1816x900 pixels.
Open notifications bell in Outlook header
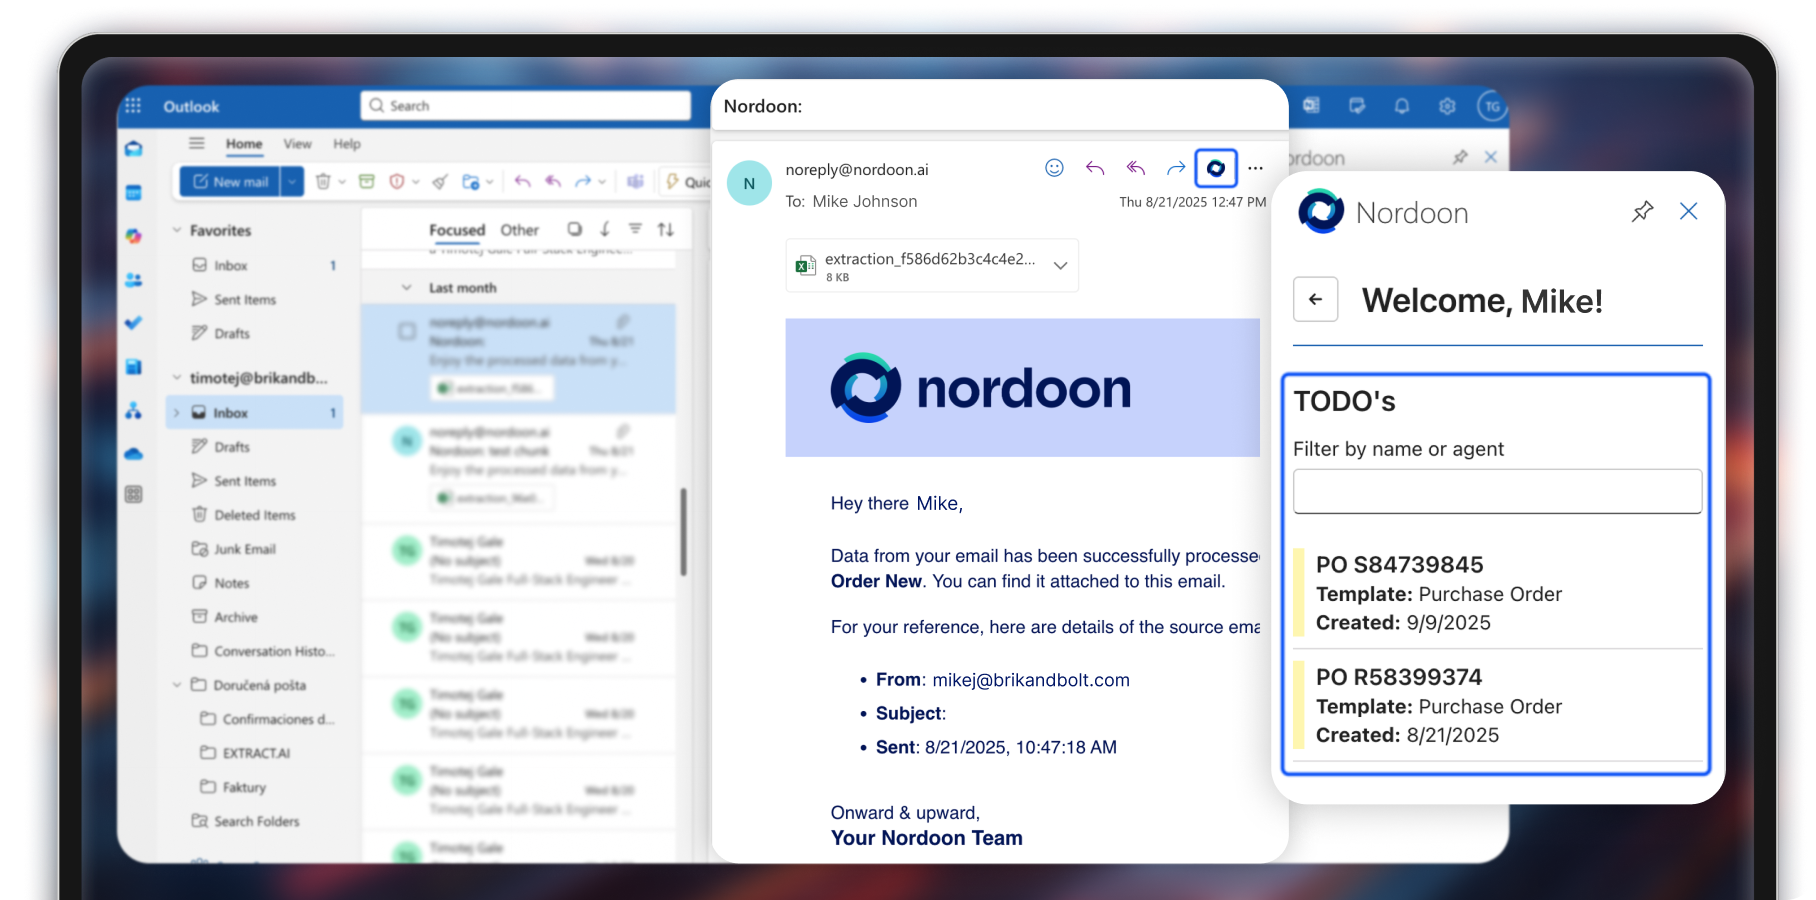[1402, 106]
